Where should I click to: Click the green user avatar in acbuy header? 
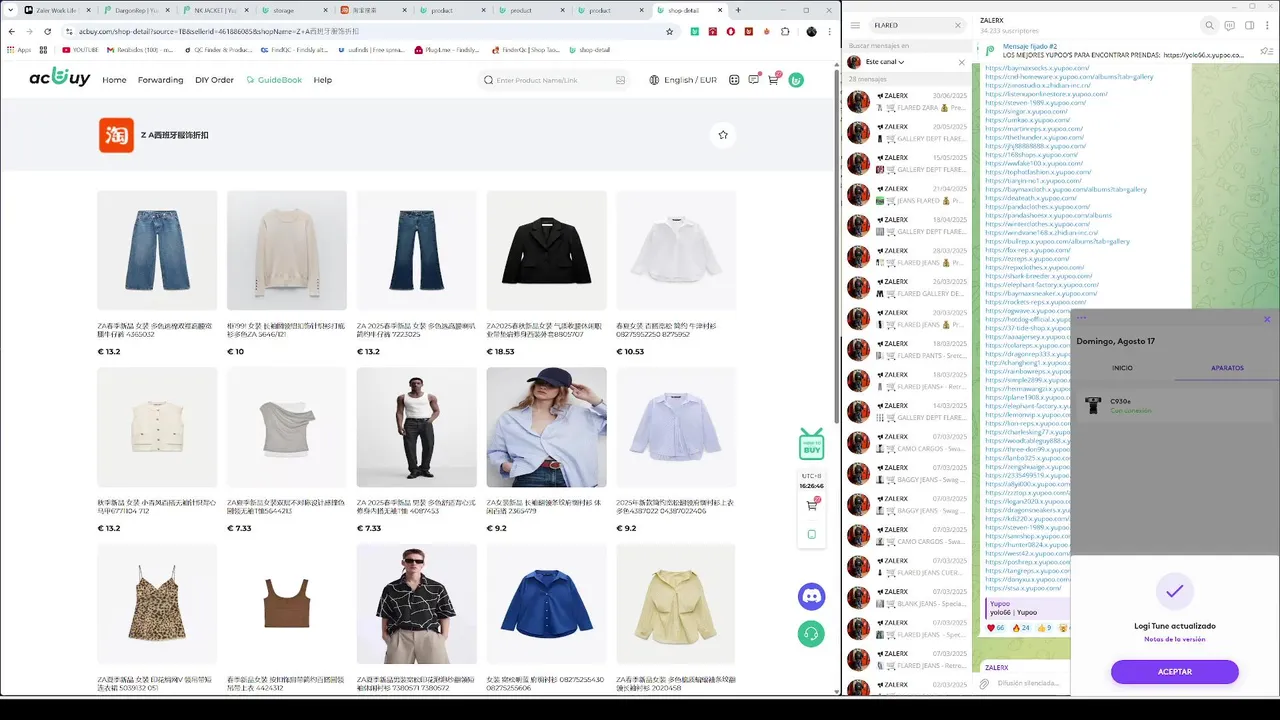tap(796, 80)
